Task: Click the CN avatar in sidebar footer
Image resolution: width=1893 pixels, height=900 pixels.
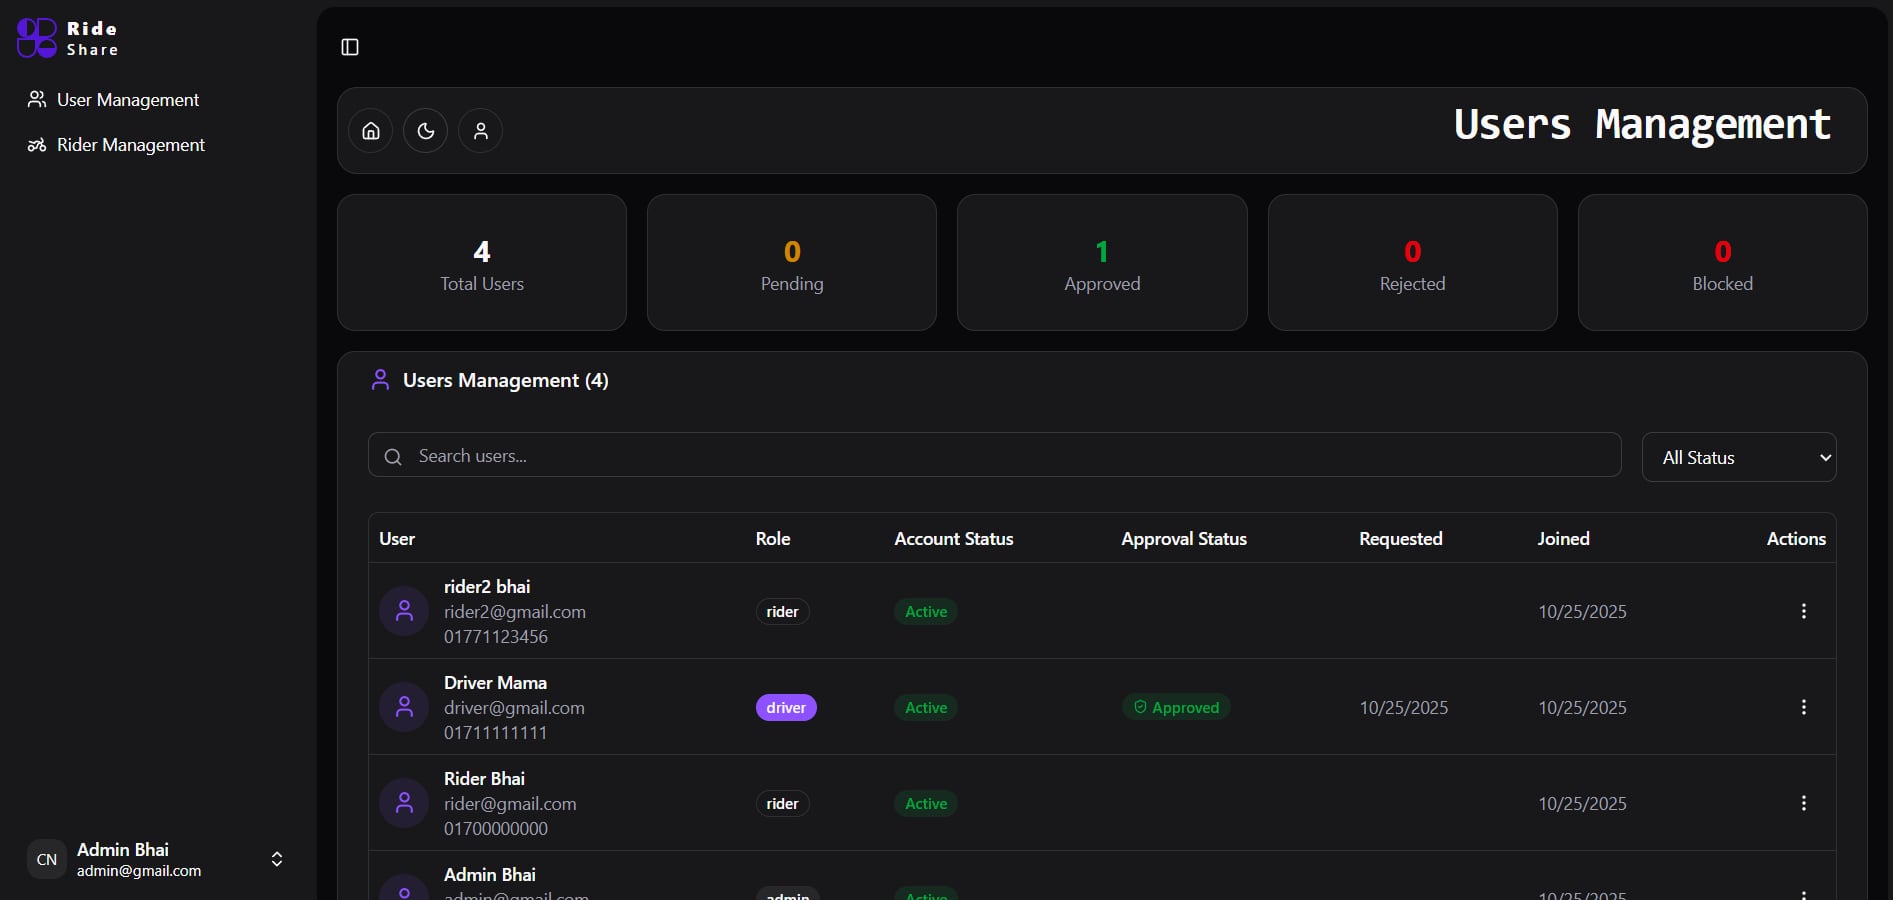Action: 47,859
